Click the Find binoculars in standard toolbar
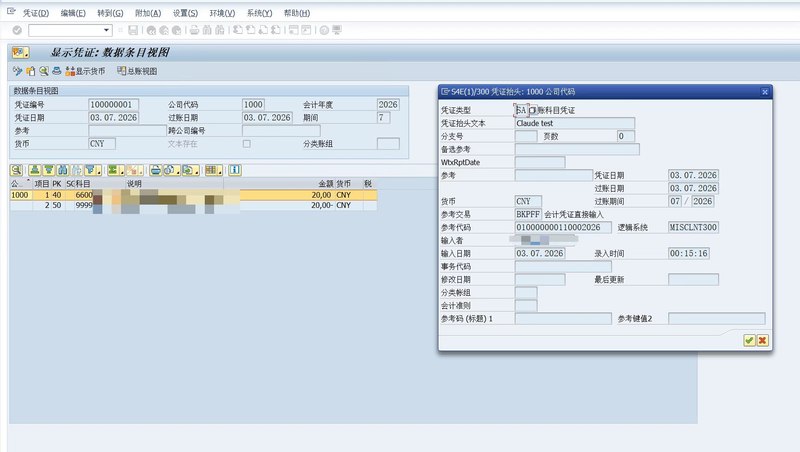Image resolution: width=800 pixels, height=452 pixels. click(x=207, y=31)
